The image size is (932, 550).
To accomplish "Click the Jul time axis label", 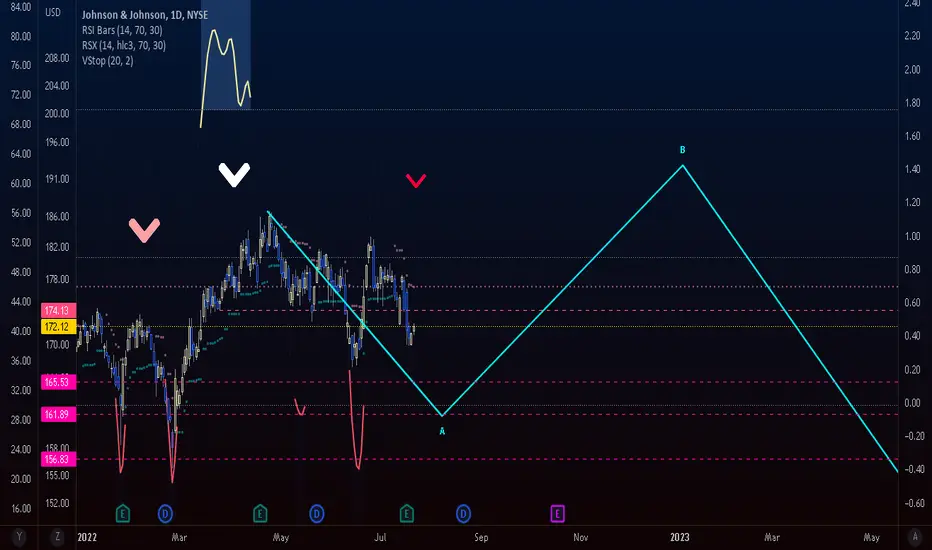I will coord(380,537).
